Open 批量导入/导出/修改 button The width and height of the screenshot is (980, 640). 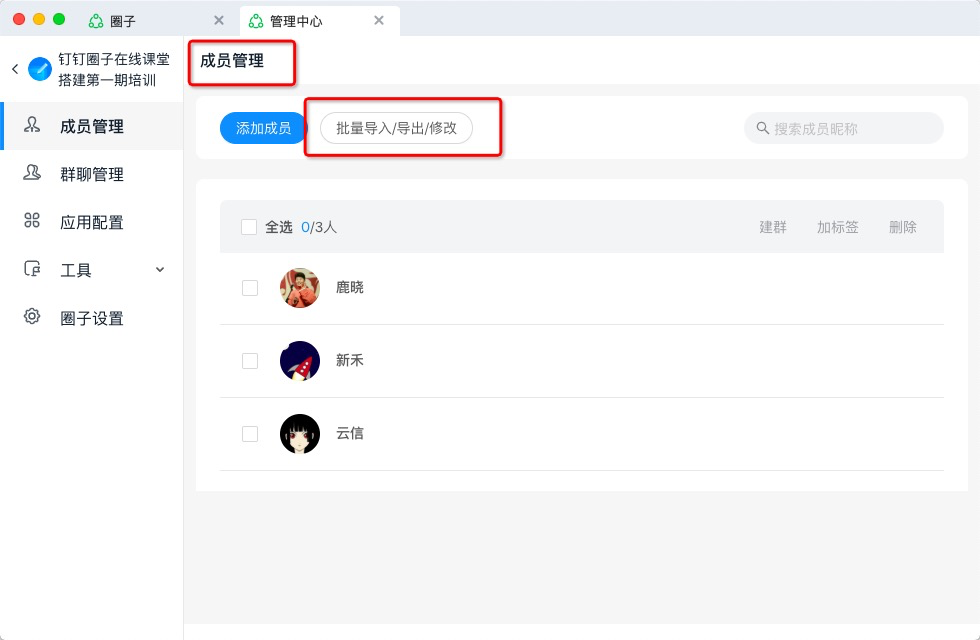tap(396, 128)
